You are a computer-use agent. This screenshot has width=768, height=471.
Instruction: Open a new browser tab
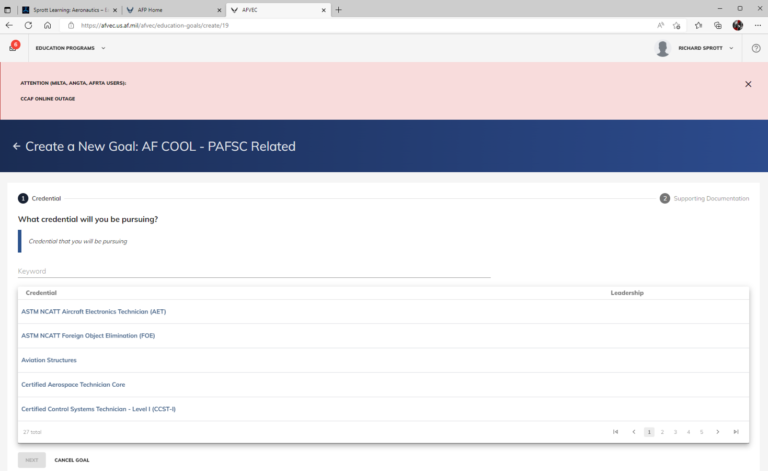point(338,9)
